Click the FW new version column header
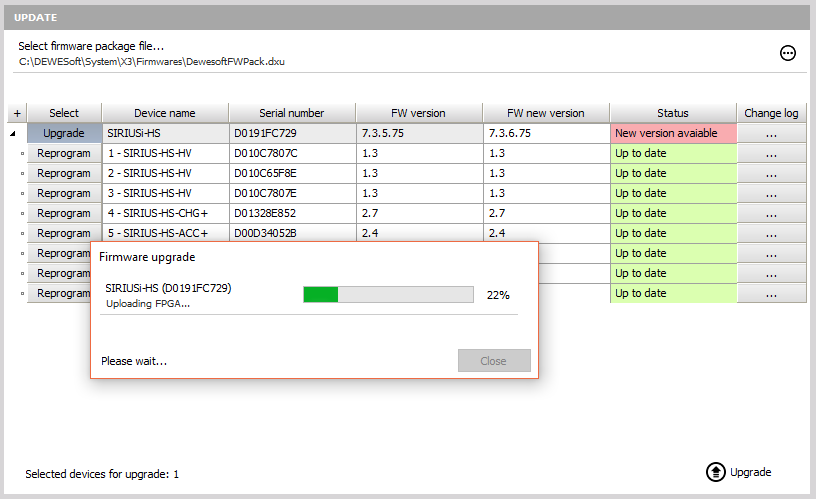Viewport: 816px width, 499px height. point(546,113)
